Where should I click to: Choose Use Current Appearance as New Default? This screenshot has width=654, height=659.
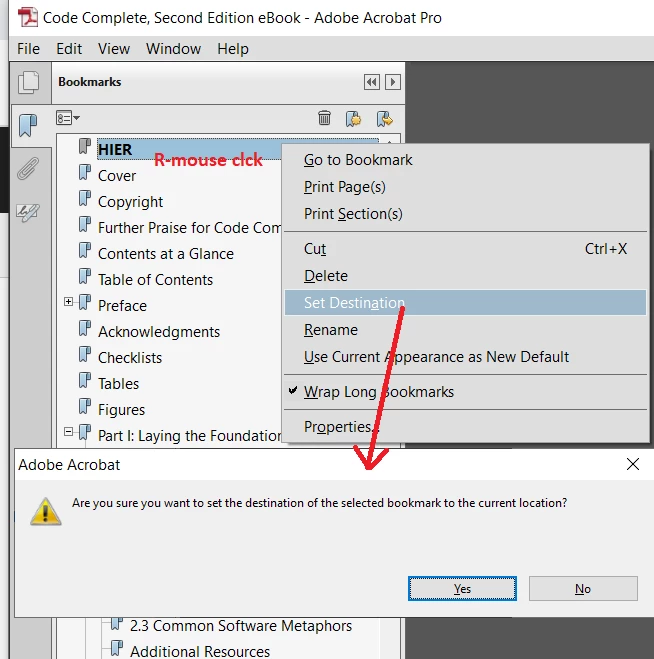pyautogui.click(x=465, y=357)
